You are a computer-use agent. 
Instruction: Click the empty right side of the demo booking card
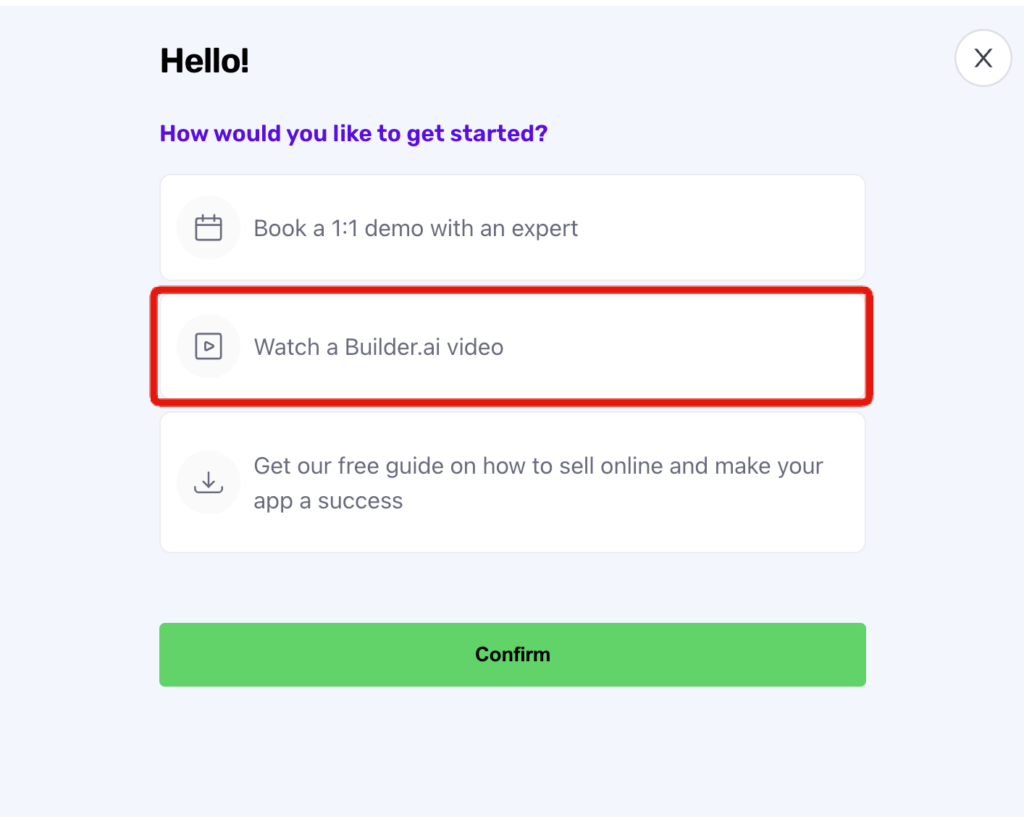[x=718, y=227]
